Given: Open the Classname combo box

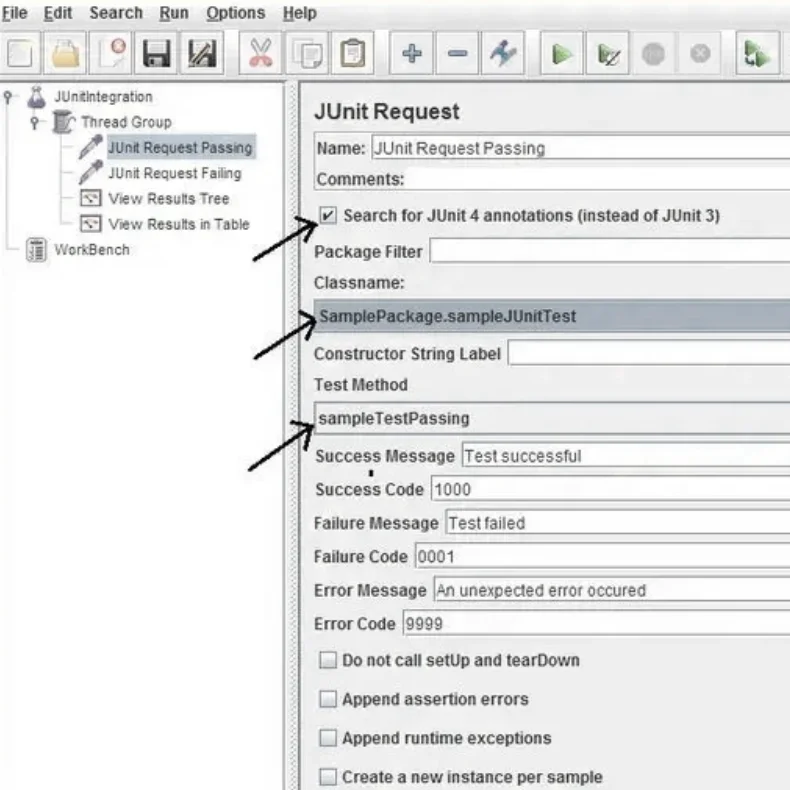Looking at the screenshot, I should point(550,316).
